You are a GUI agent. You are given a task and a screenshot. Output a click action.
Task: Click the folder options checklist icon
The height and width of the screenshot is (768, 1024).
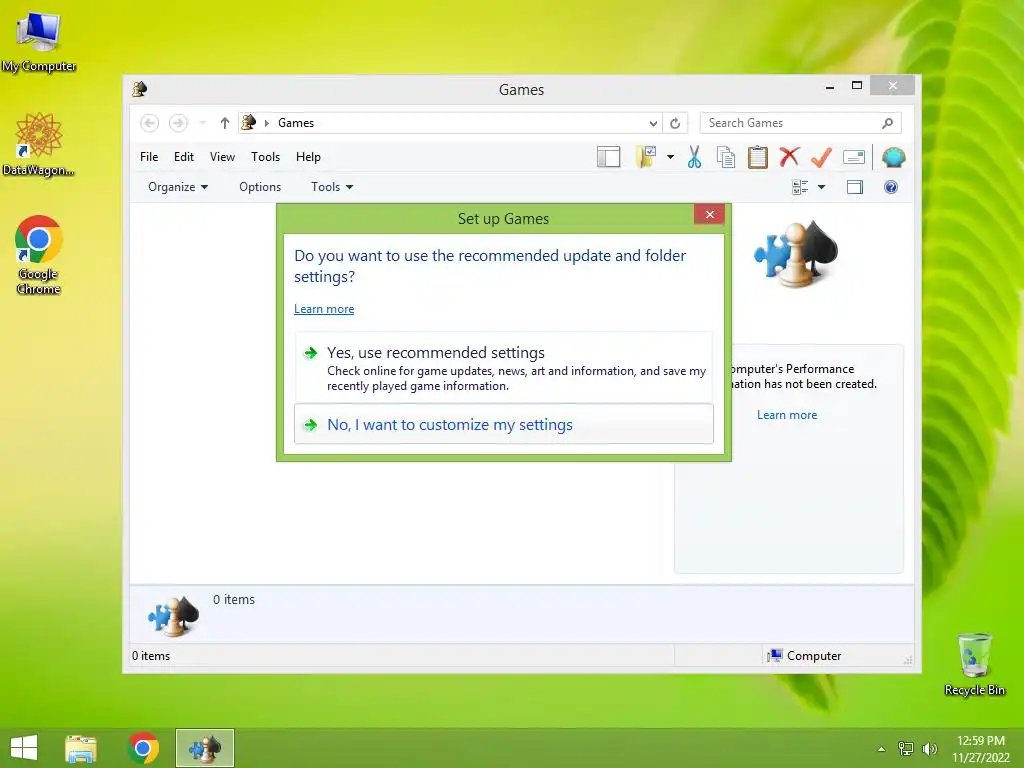coord(646,157)
